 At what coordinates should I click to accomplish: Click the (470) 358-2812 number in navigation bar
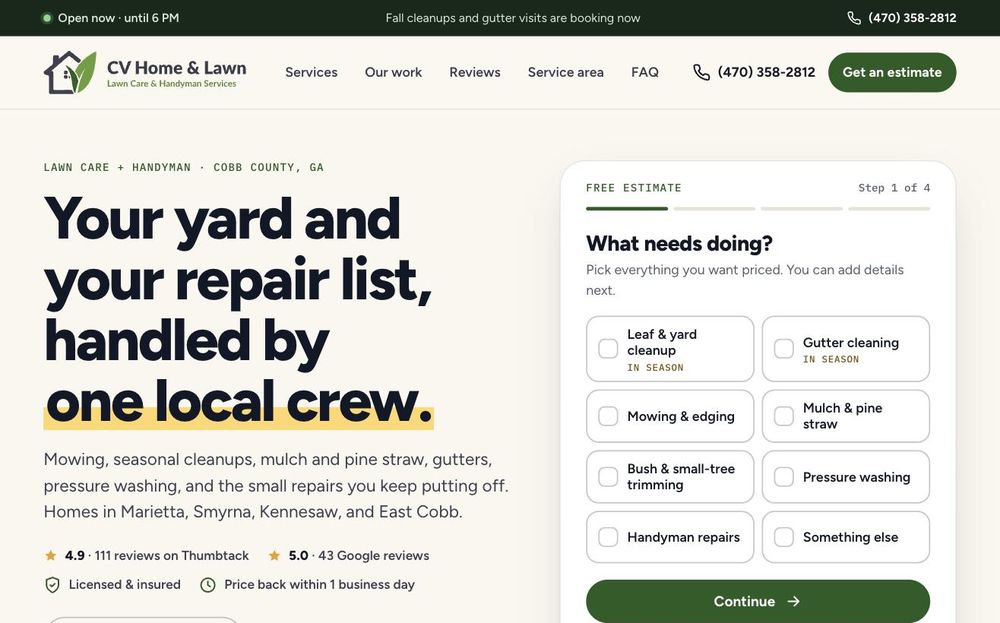tap(767, 72)
